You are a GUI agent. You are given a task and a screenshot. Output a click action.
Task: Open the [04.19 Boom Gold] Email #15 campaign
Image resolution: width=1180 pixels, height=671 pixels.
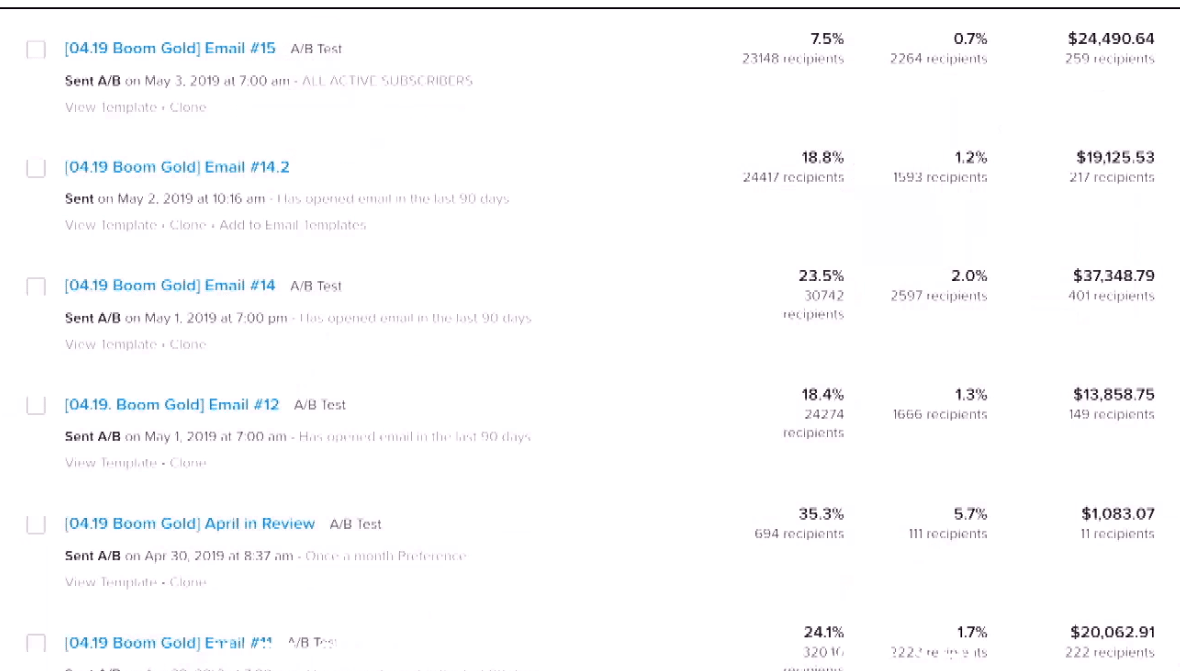[x=170, y=48]
